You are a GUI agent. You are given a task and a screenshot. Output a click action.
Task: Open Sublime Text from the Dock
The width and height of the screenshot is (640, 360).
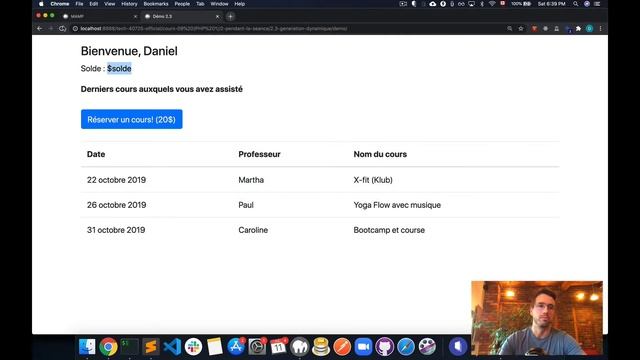(151, 347)
